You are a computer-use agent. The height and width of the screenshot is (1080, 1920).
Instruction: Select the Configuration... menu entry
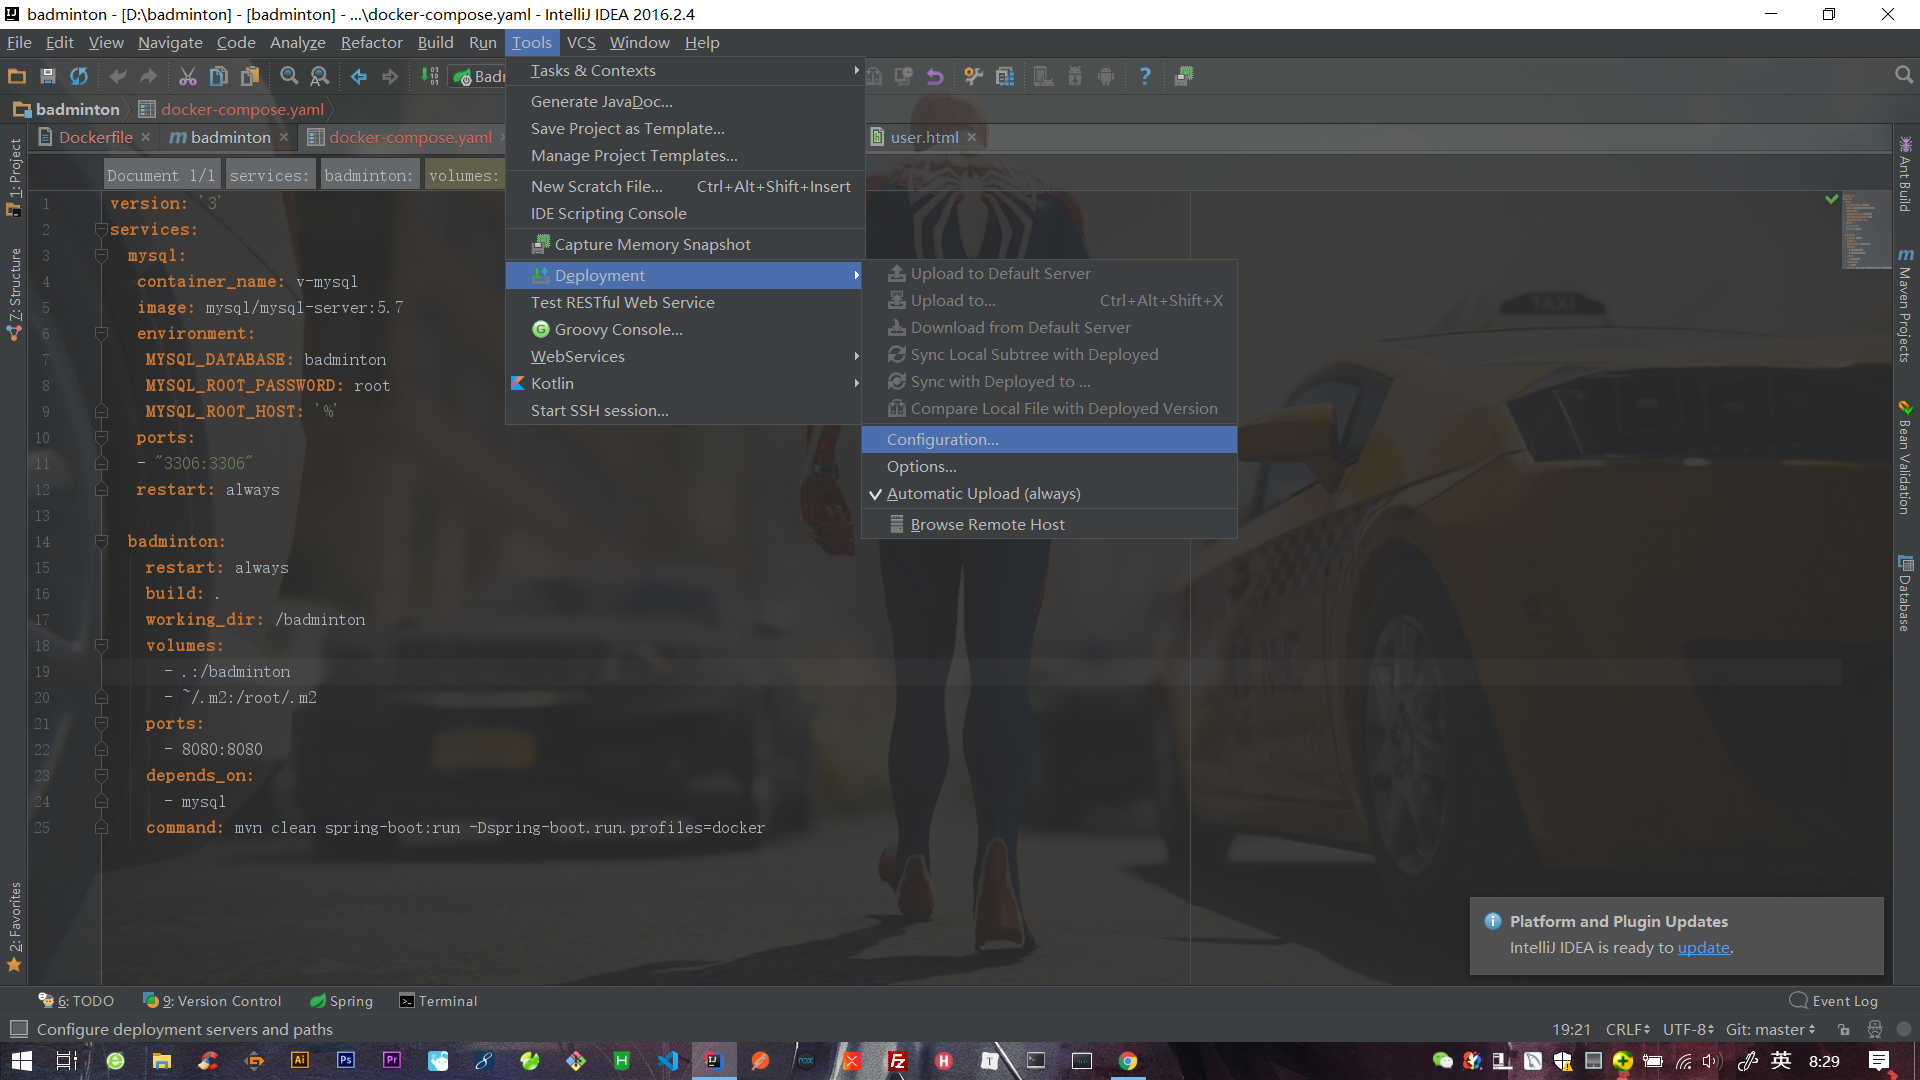[x=1049, y=440]
